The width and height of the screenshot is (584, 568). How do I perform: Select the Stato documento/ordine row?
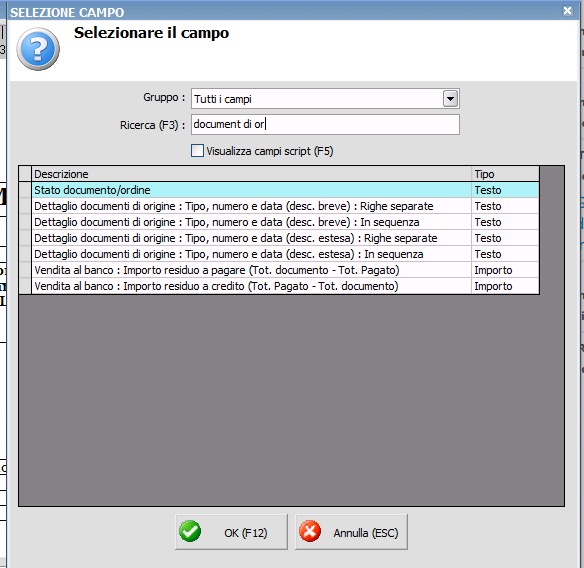point(285,190)
